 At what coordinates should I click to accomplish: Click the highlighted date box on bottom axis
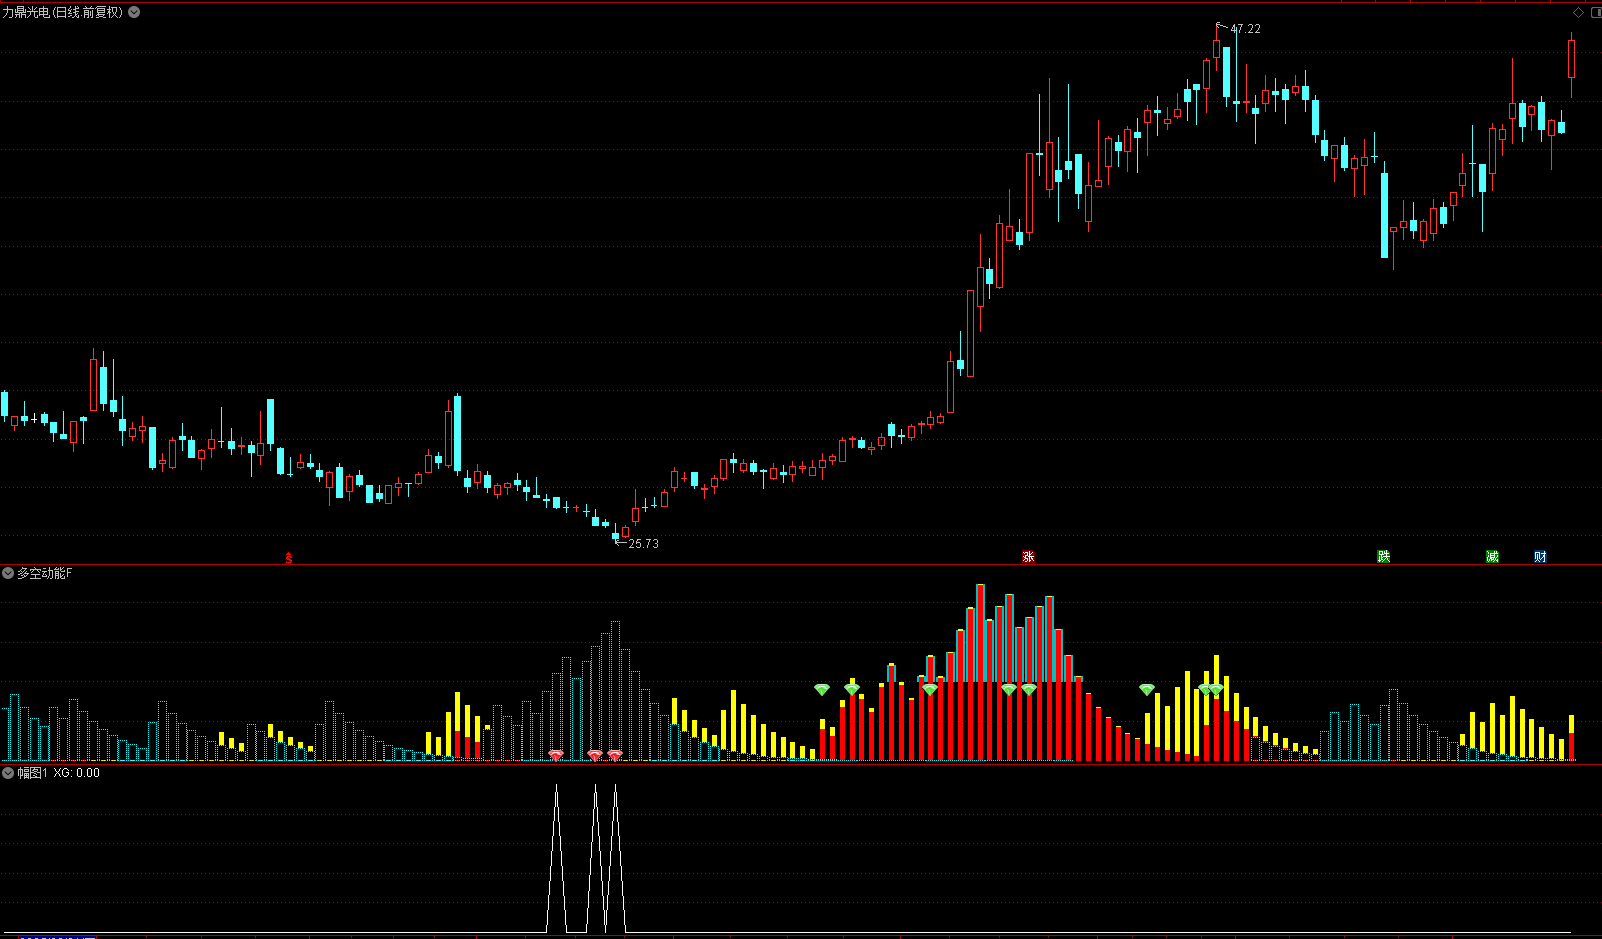(58, 936)
